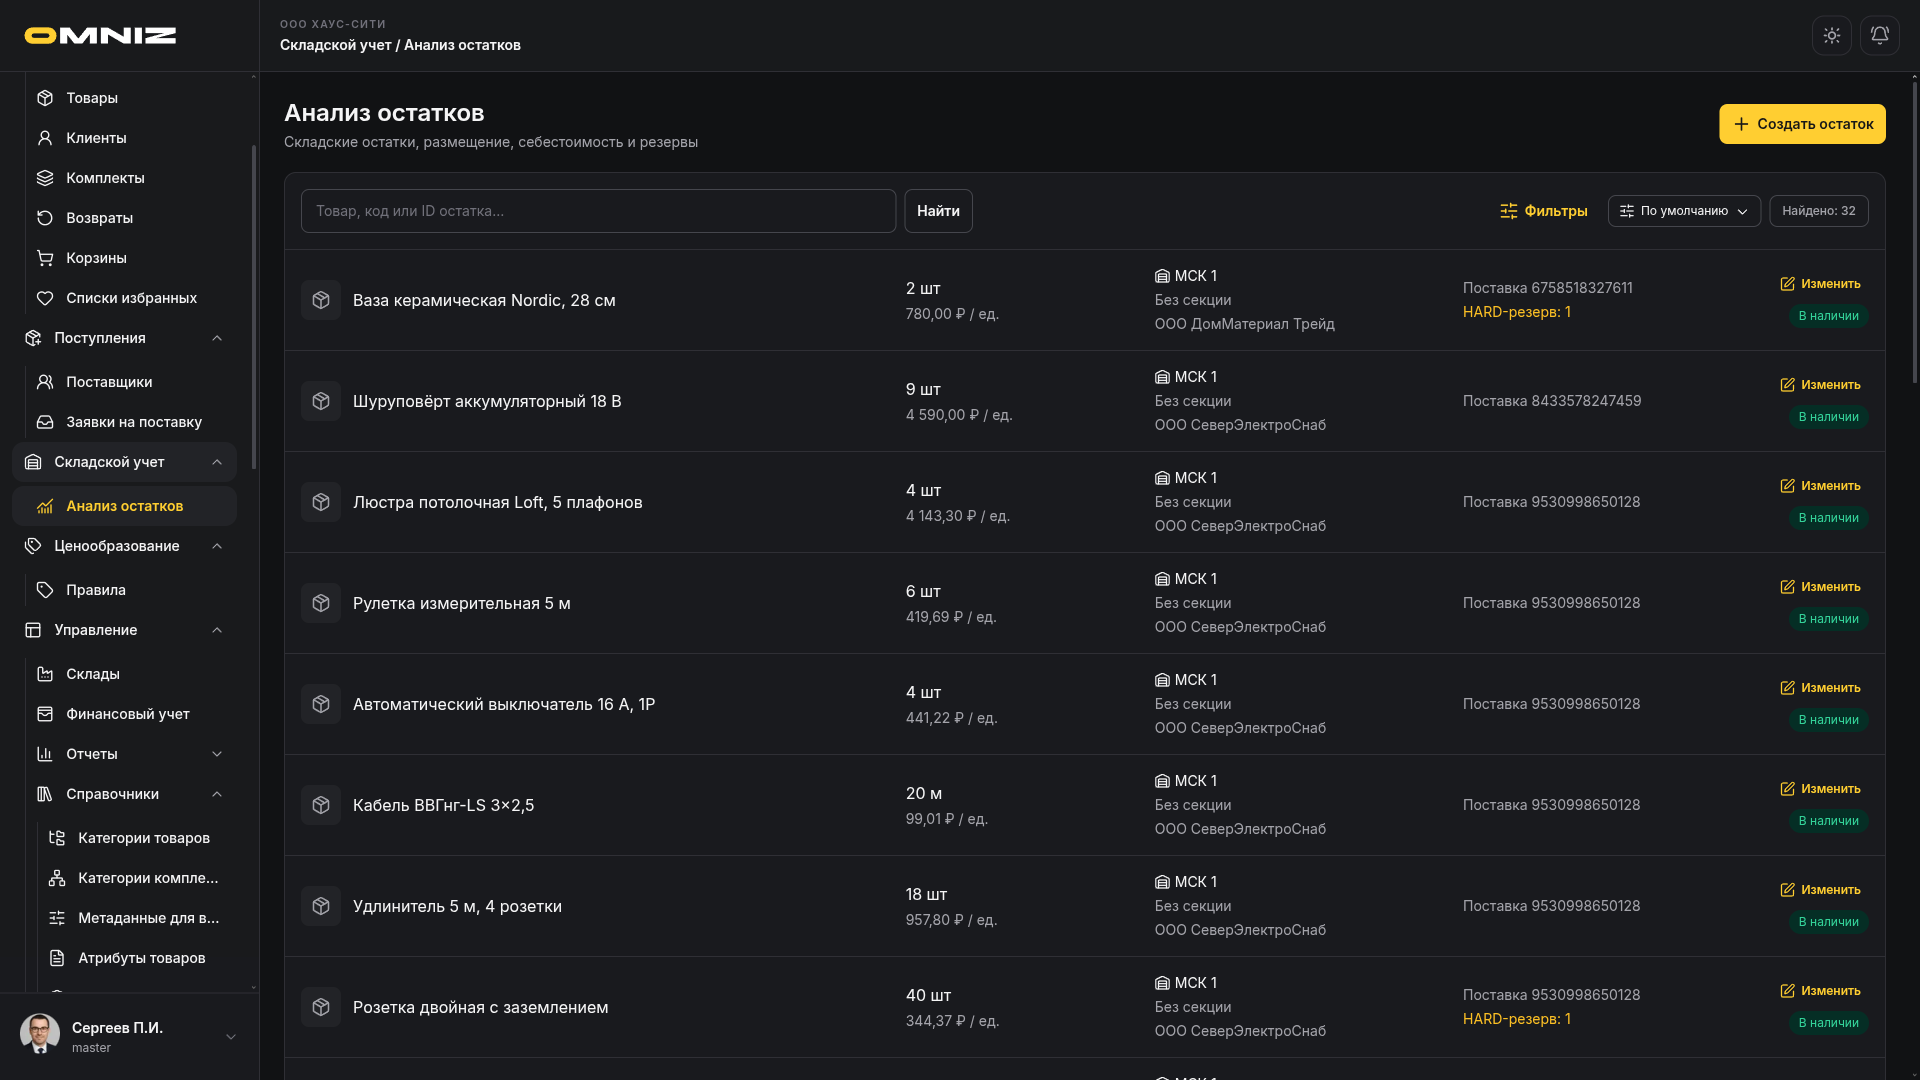Go to Анализ остатков menu item

(x=124, y=506)
